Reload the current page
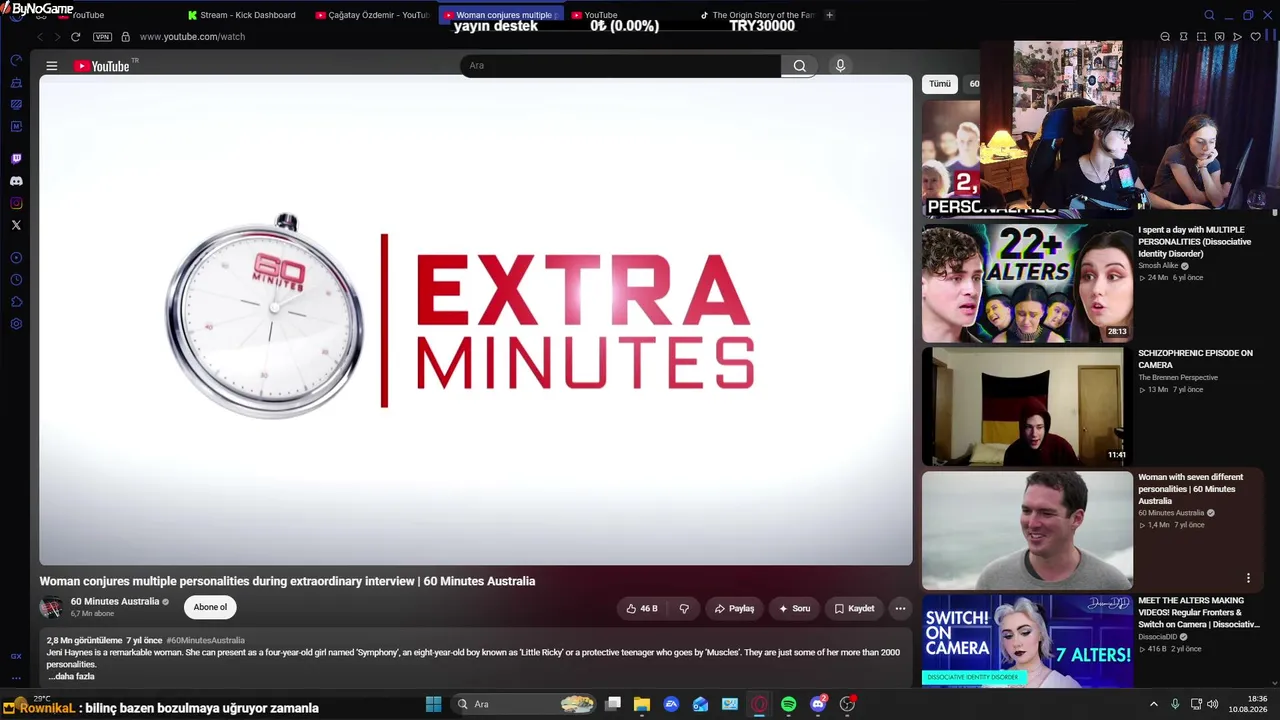1280x720 pixels. click(x=75, y=37)
